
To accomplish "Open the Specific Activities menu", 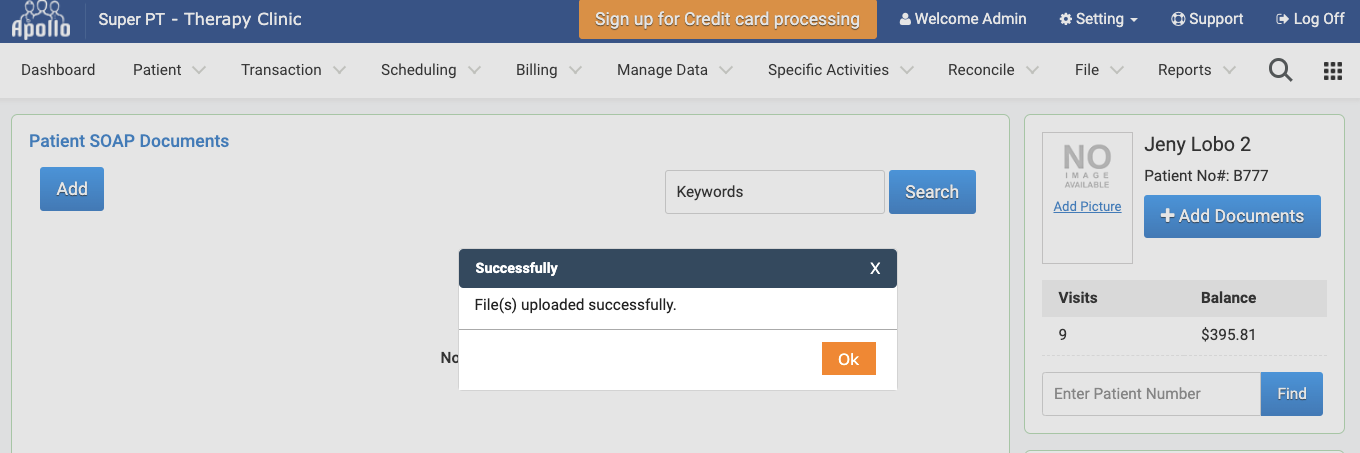I will coord(840,70).
